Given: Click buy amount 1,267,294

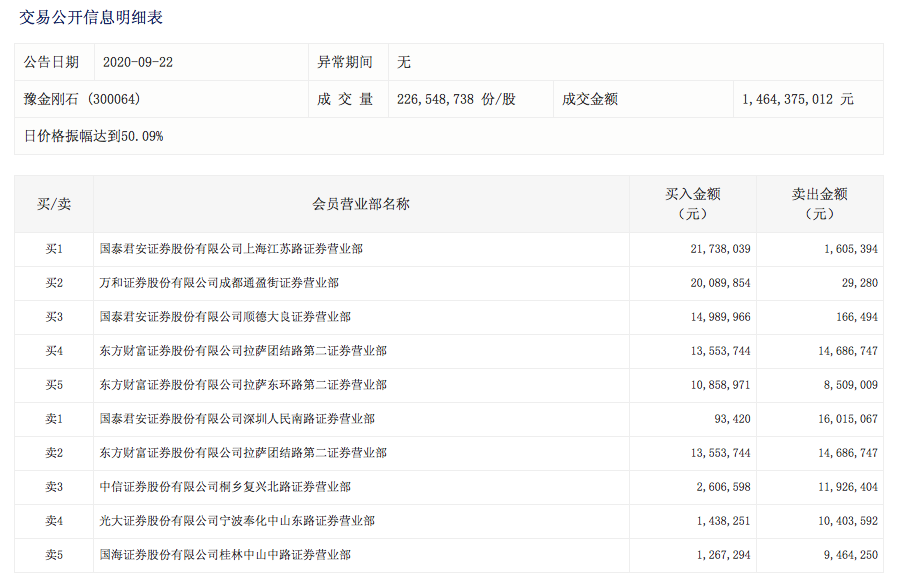Looking at the screenshot, I should click(724, 556).
